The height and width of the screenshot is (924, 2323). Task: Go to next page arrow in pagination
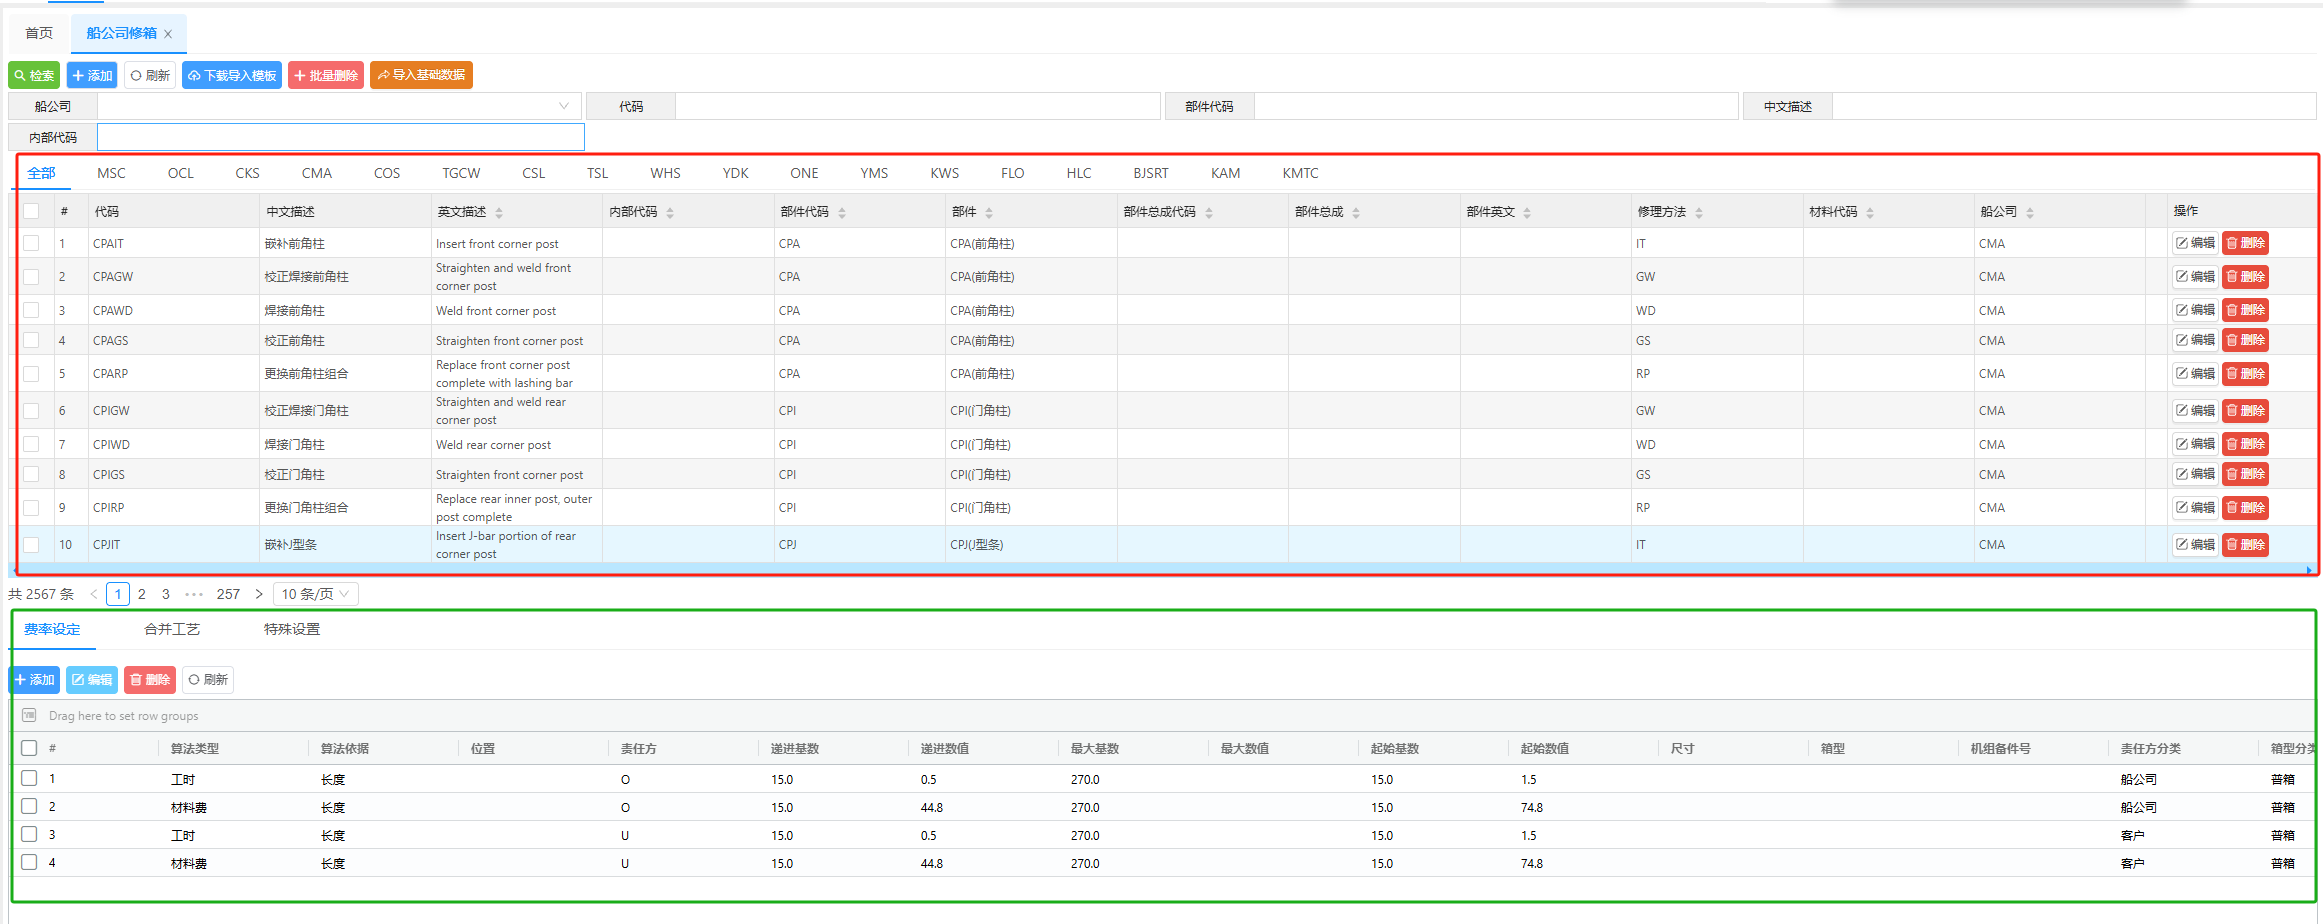pyautogui.click(x=259, y=594)
